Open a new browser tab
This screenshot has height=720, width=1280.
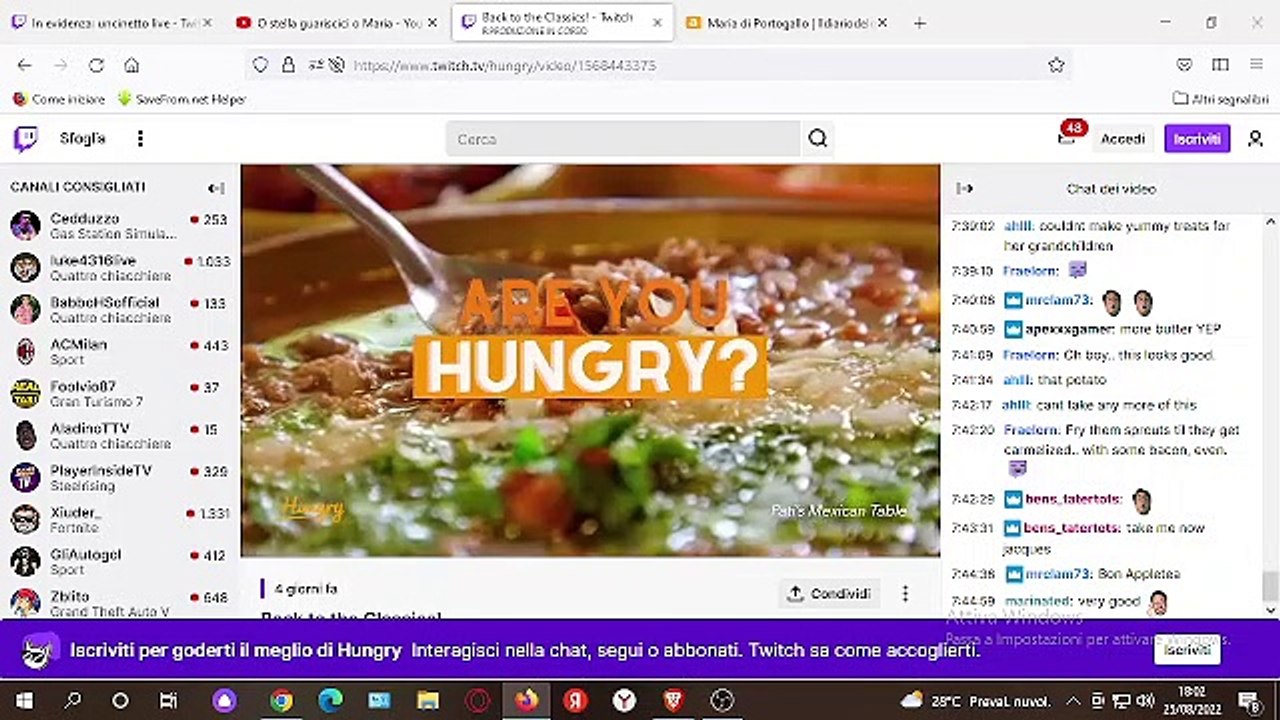[x=920, y=23]
